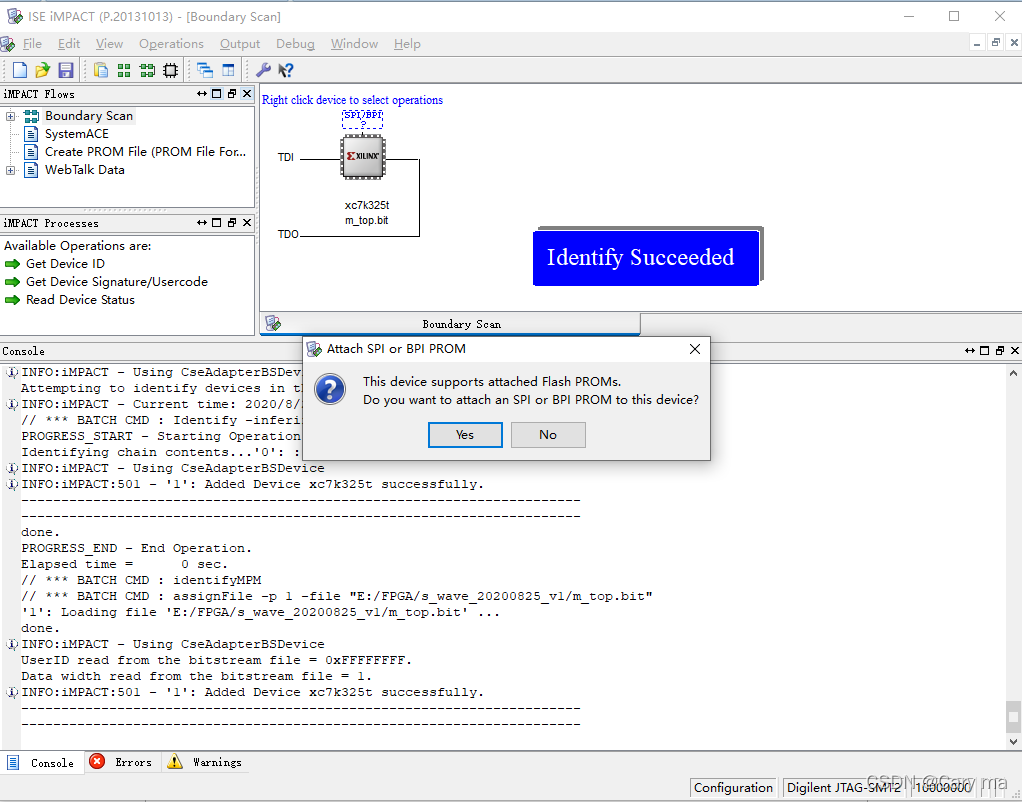Close the Attach SPI or BPI PROM dialog
This screenshot has height=802, width=1022.
[695, 349]
